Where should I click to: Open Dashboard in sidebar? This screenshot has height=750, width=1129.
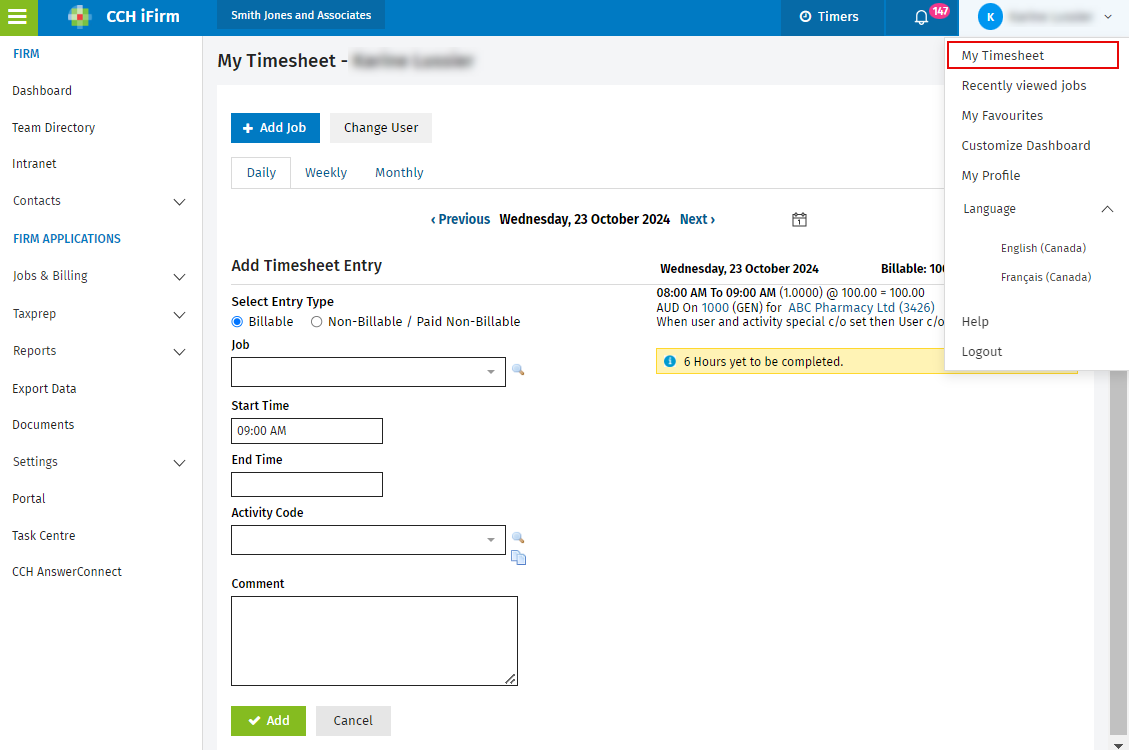point(42,91)
